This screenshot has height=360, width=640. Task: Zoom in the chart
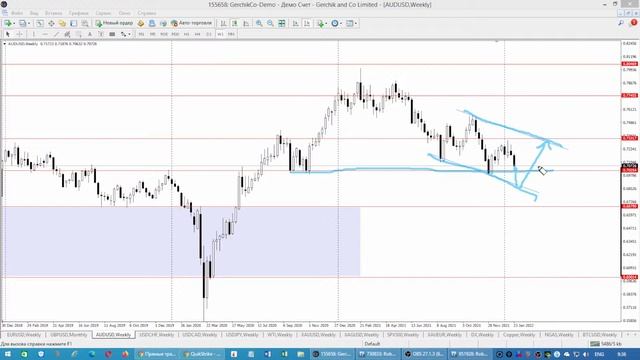(259, 23)
